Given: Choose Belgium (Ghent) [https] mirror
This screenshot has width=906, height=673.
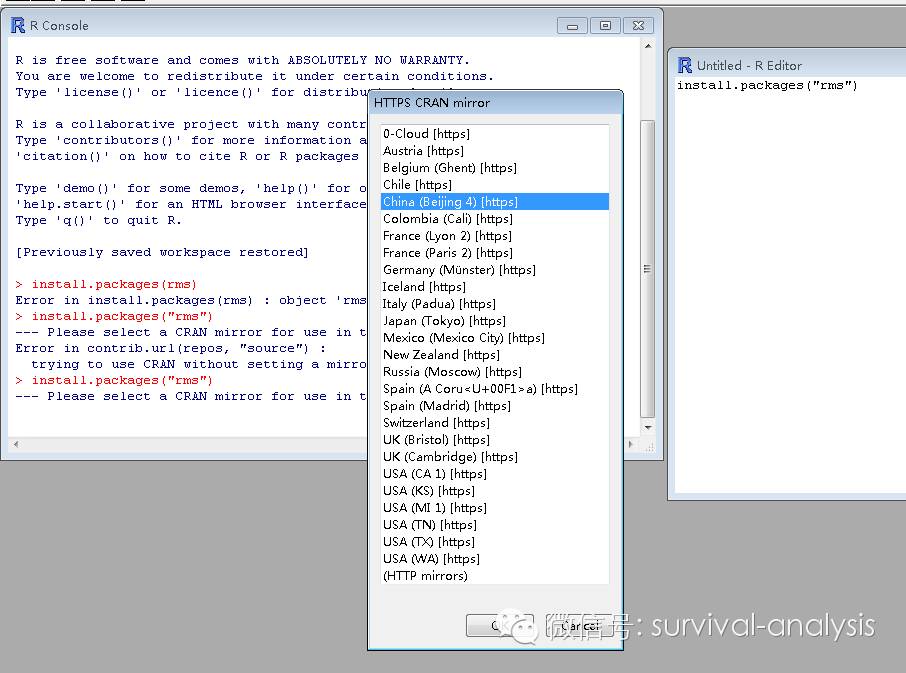Looking at the screenshot, I should [x=495, y=168].
